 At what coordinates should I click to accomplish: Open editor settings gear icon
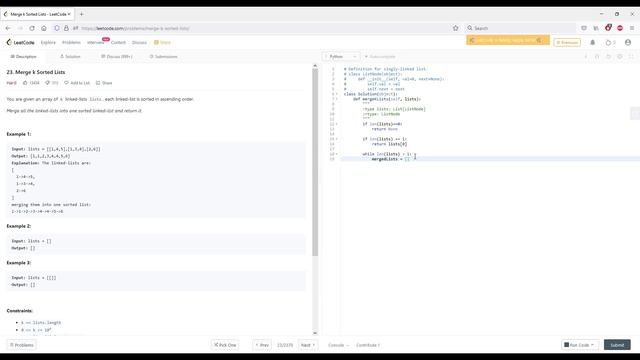[x=620, y=56]
